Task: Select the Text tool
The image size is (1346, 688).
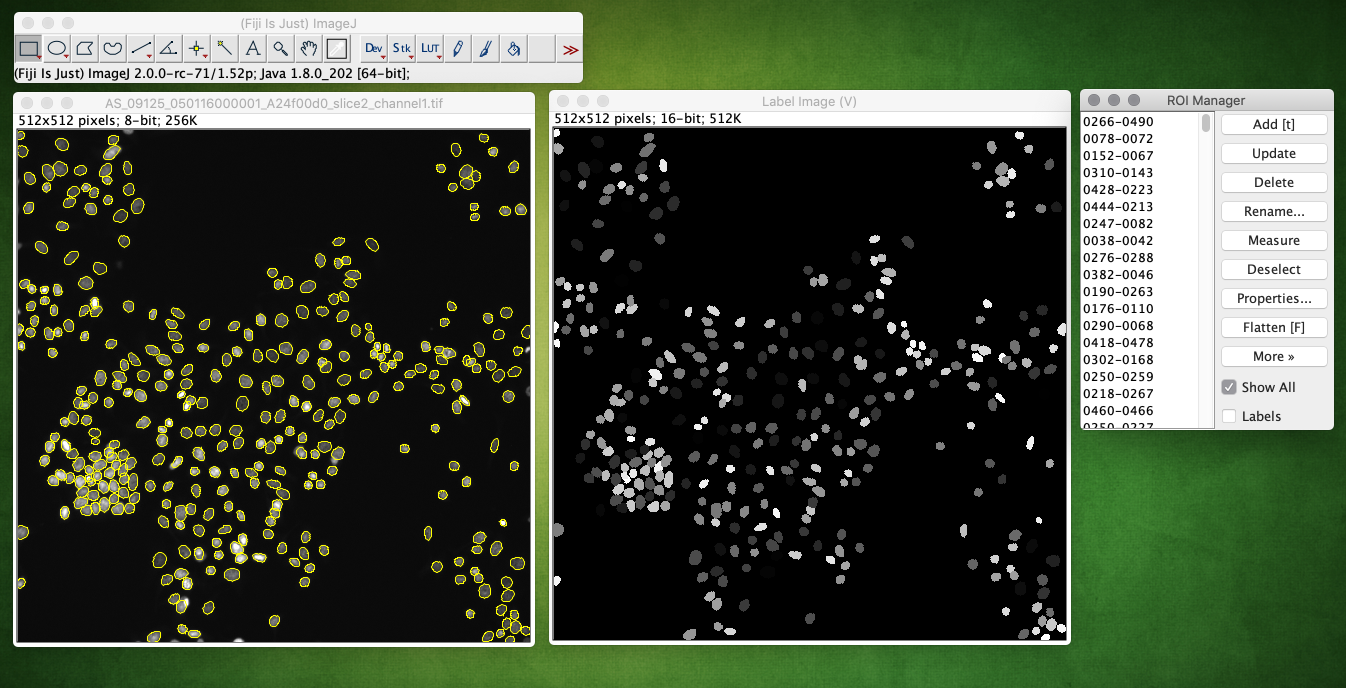Action: (x=254, y=47)
